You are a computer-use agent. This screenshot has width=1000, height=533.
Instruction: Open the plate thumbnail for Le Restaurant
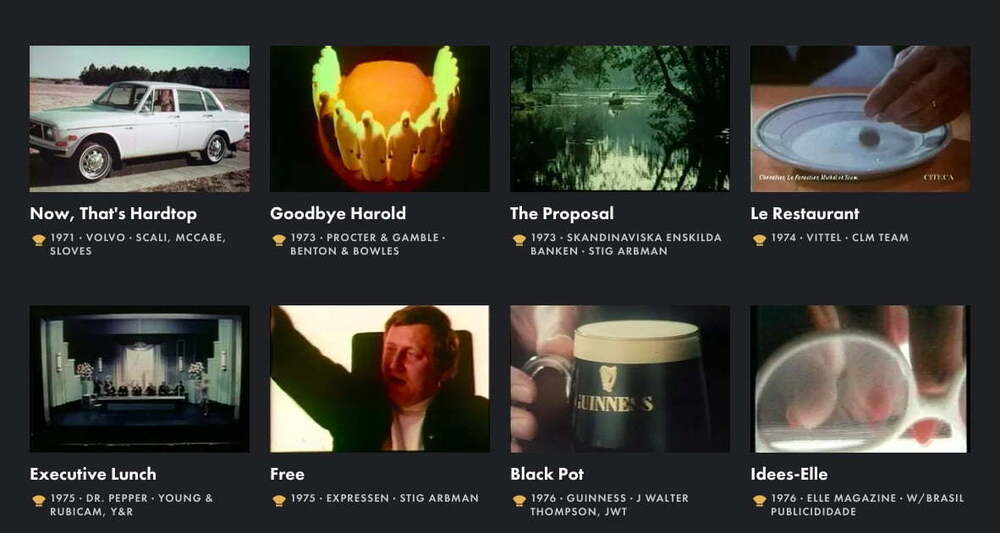(x=860, y=119)
